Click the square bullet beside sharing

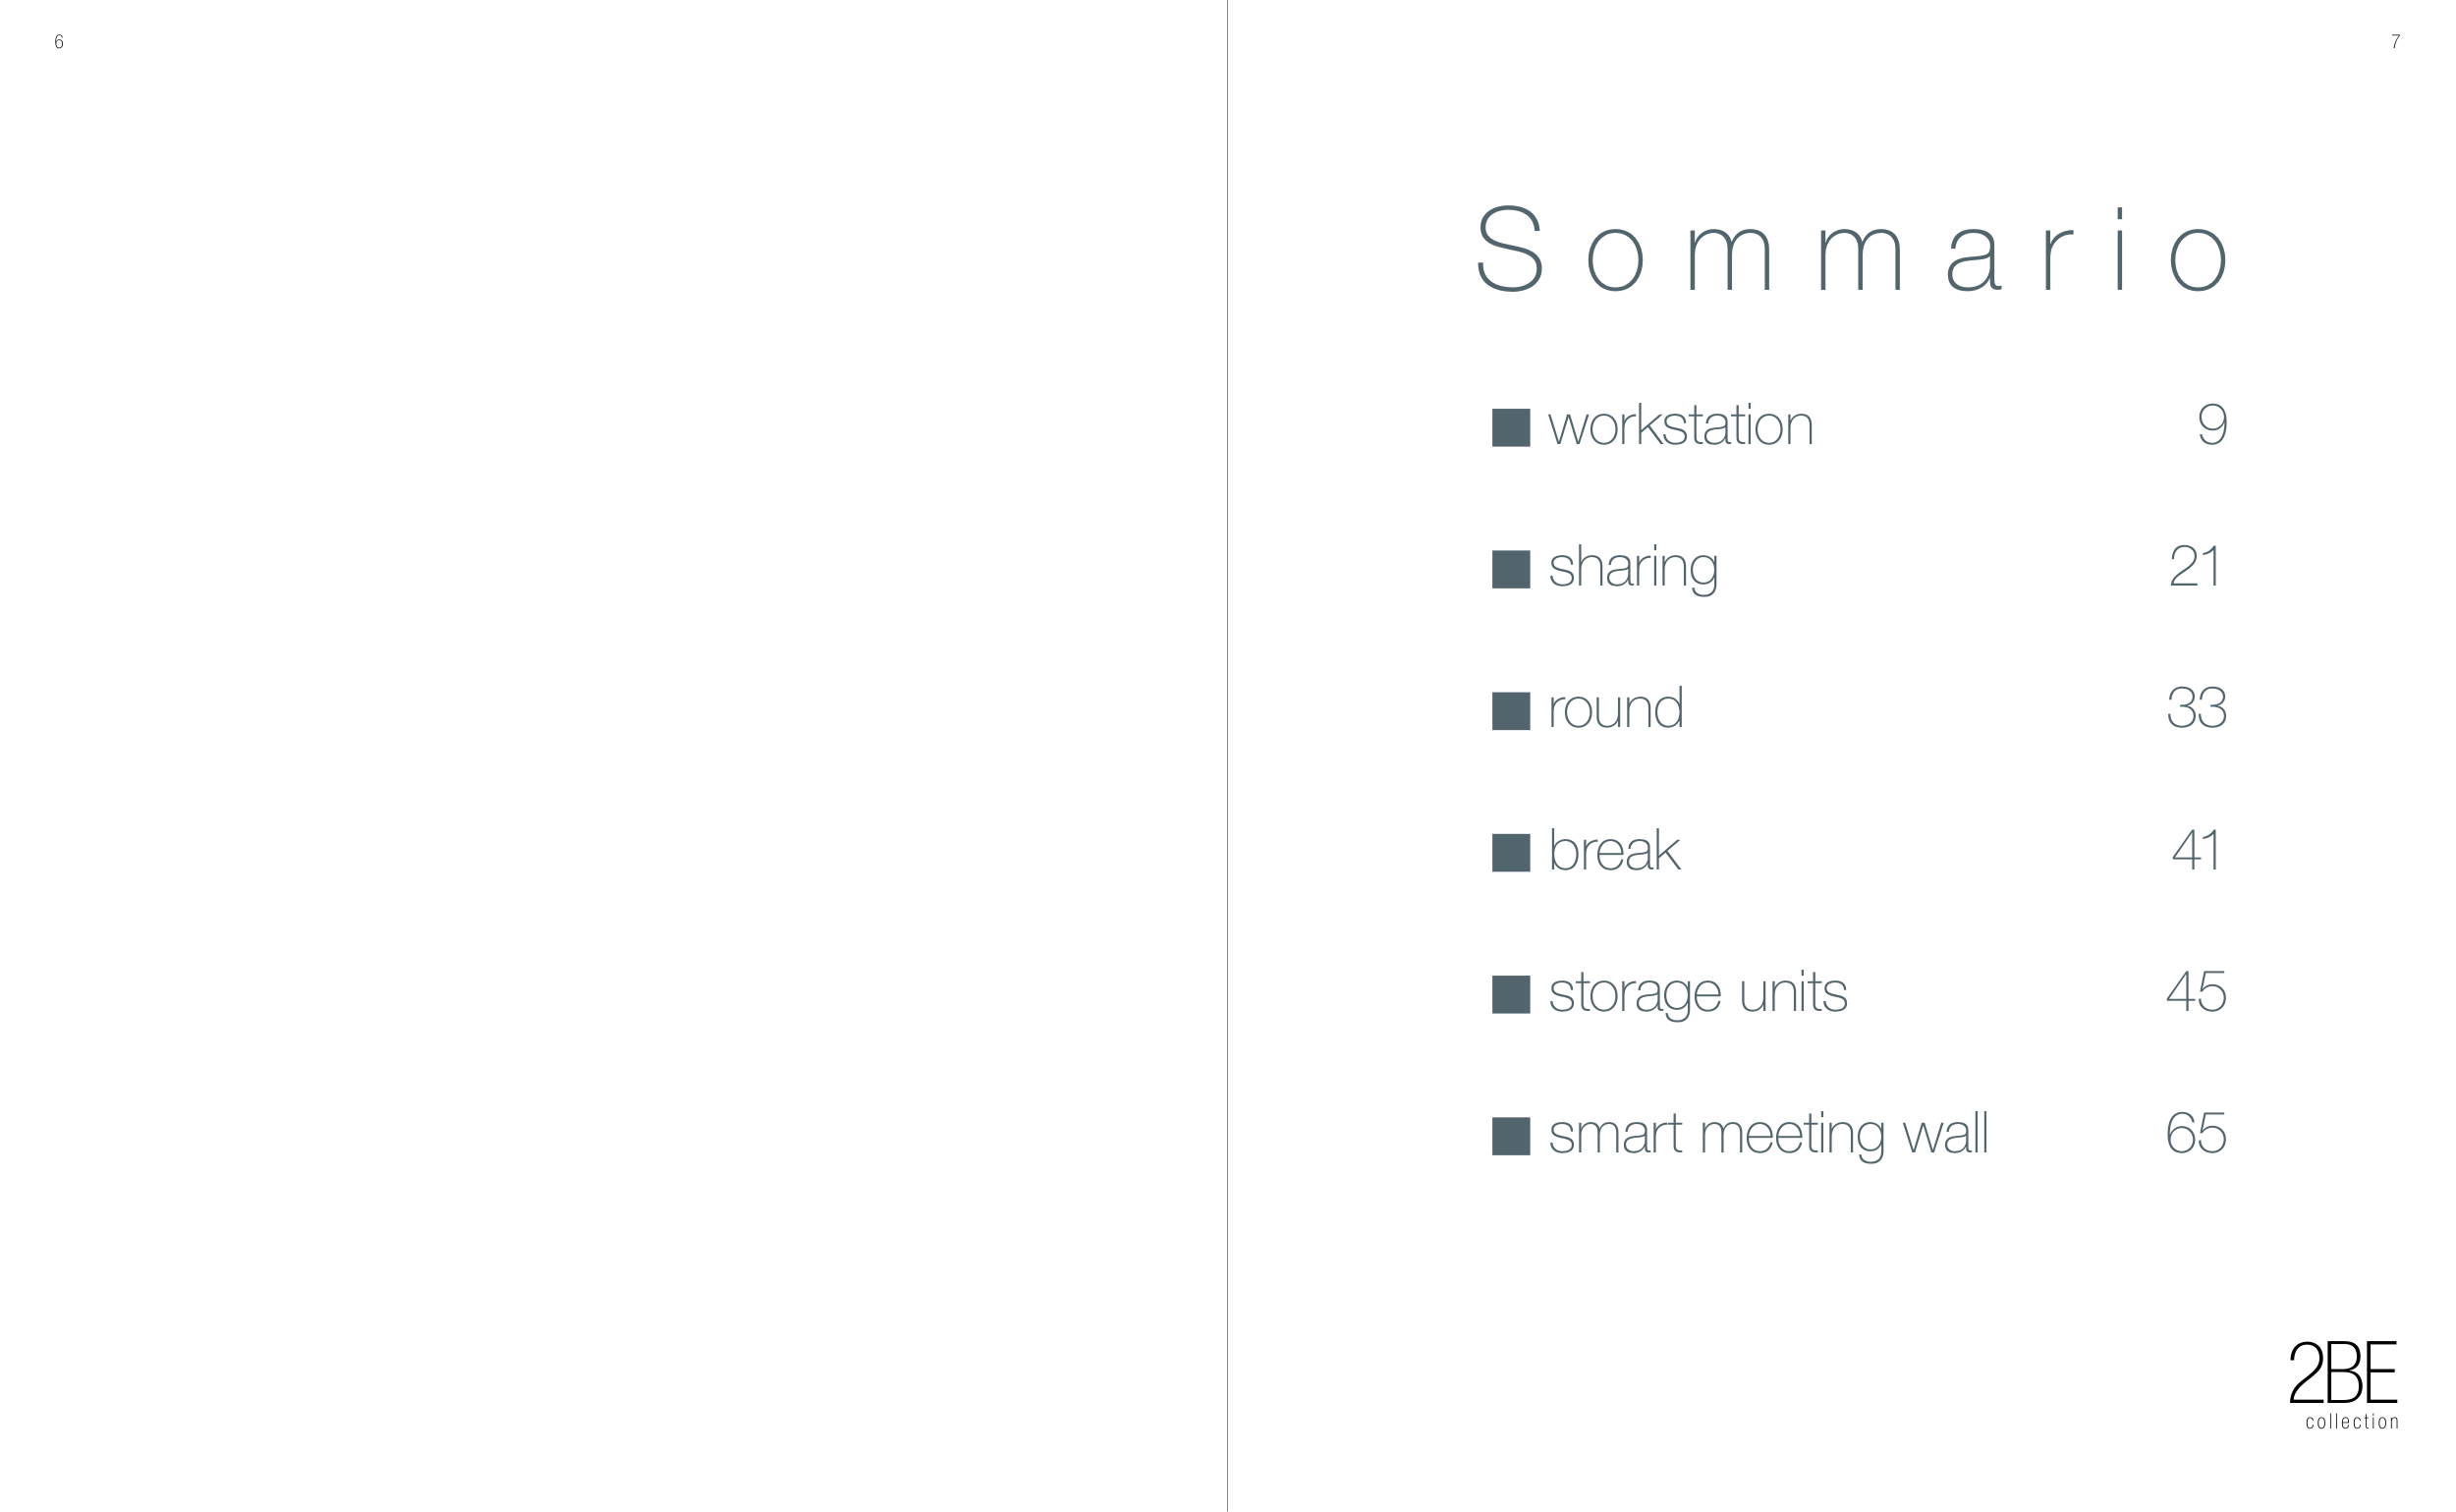[x=1510, y=570]
